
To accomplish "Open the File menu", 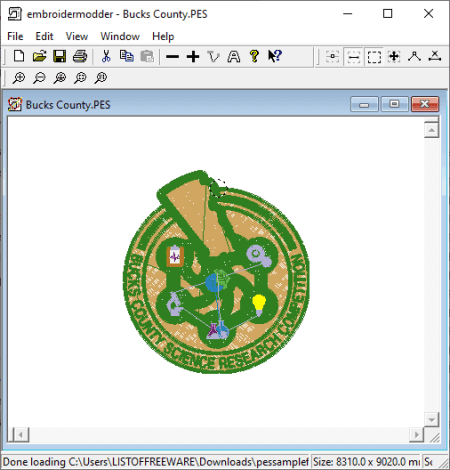I will [15, 36].
